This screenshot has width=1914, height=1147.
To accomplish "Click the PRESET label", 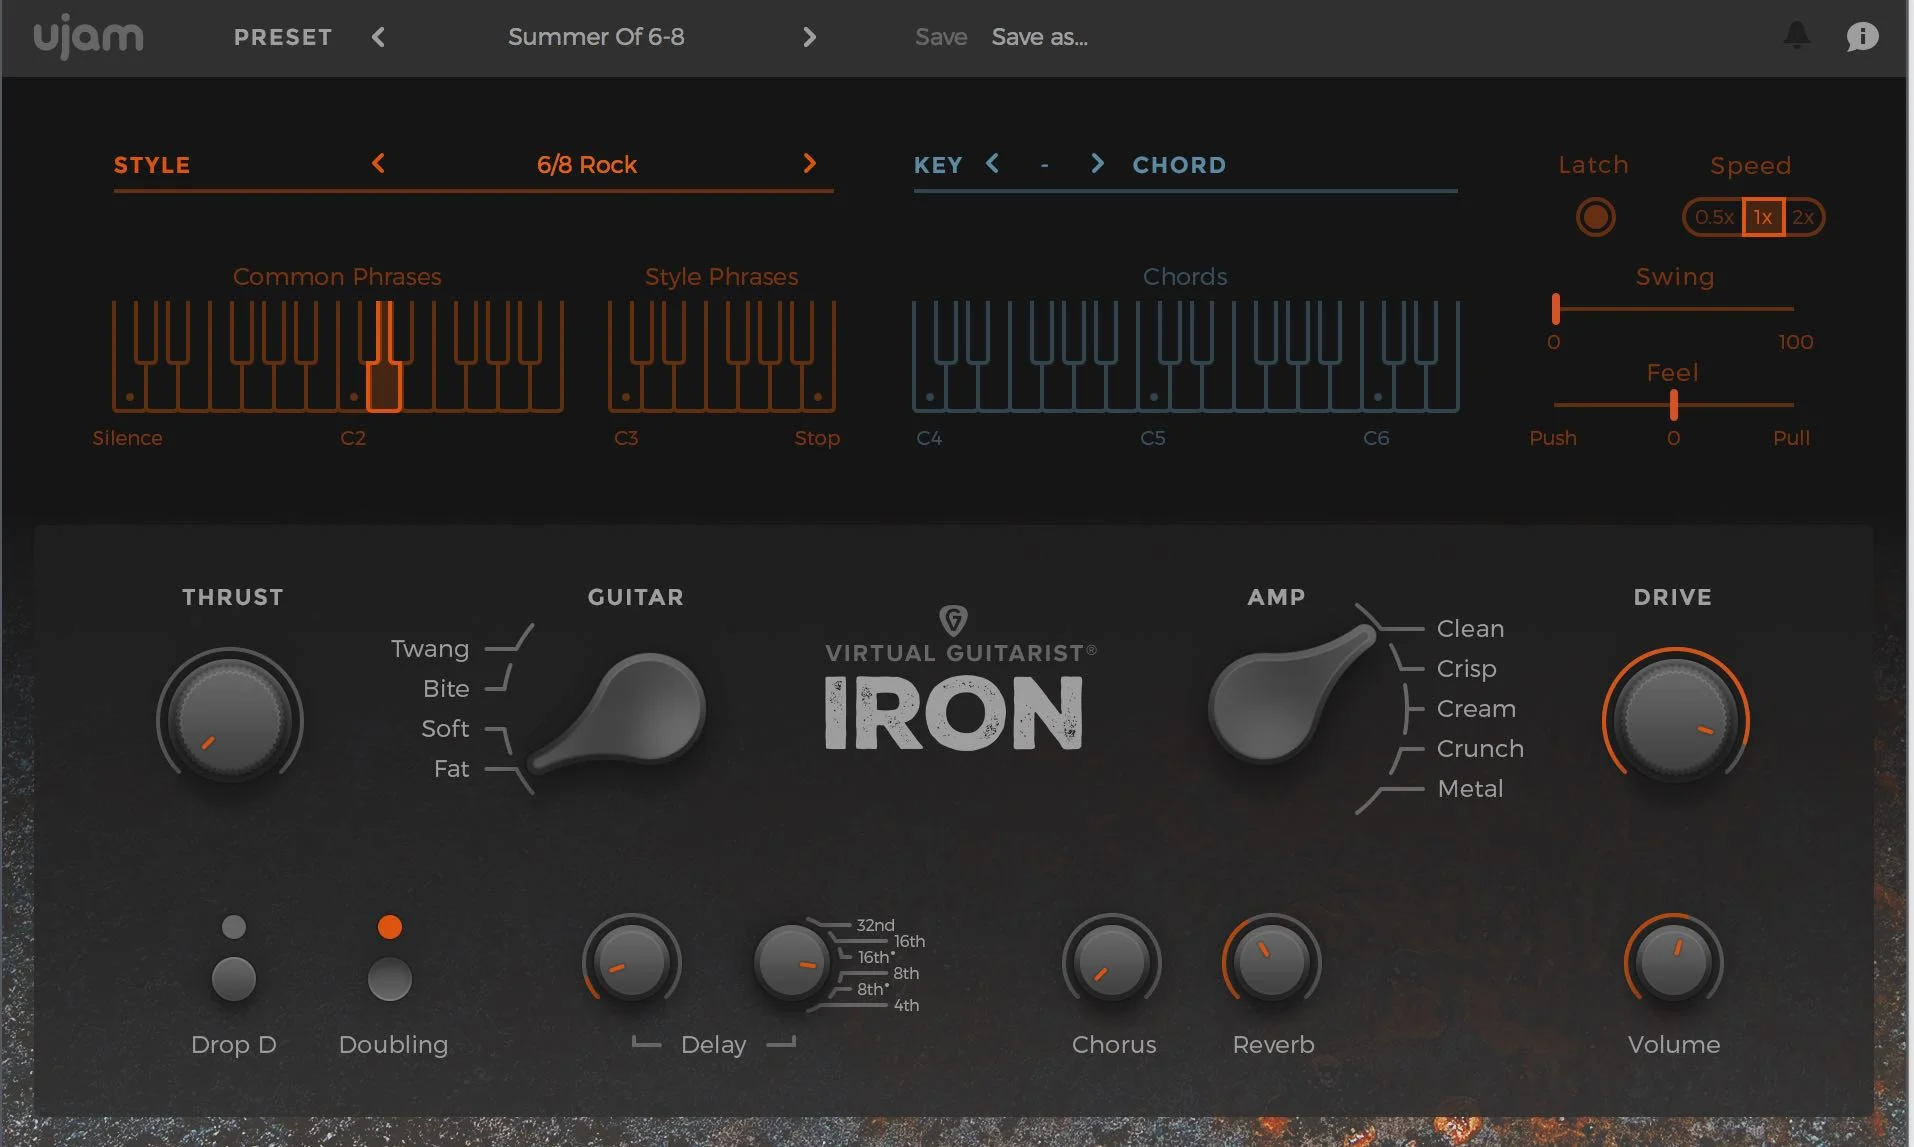I will coord(283,37).
